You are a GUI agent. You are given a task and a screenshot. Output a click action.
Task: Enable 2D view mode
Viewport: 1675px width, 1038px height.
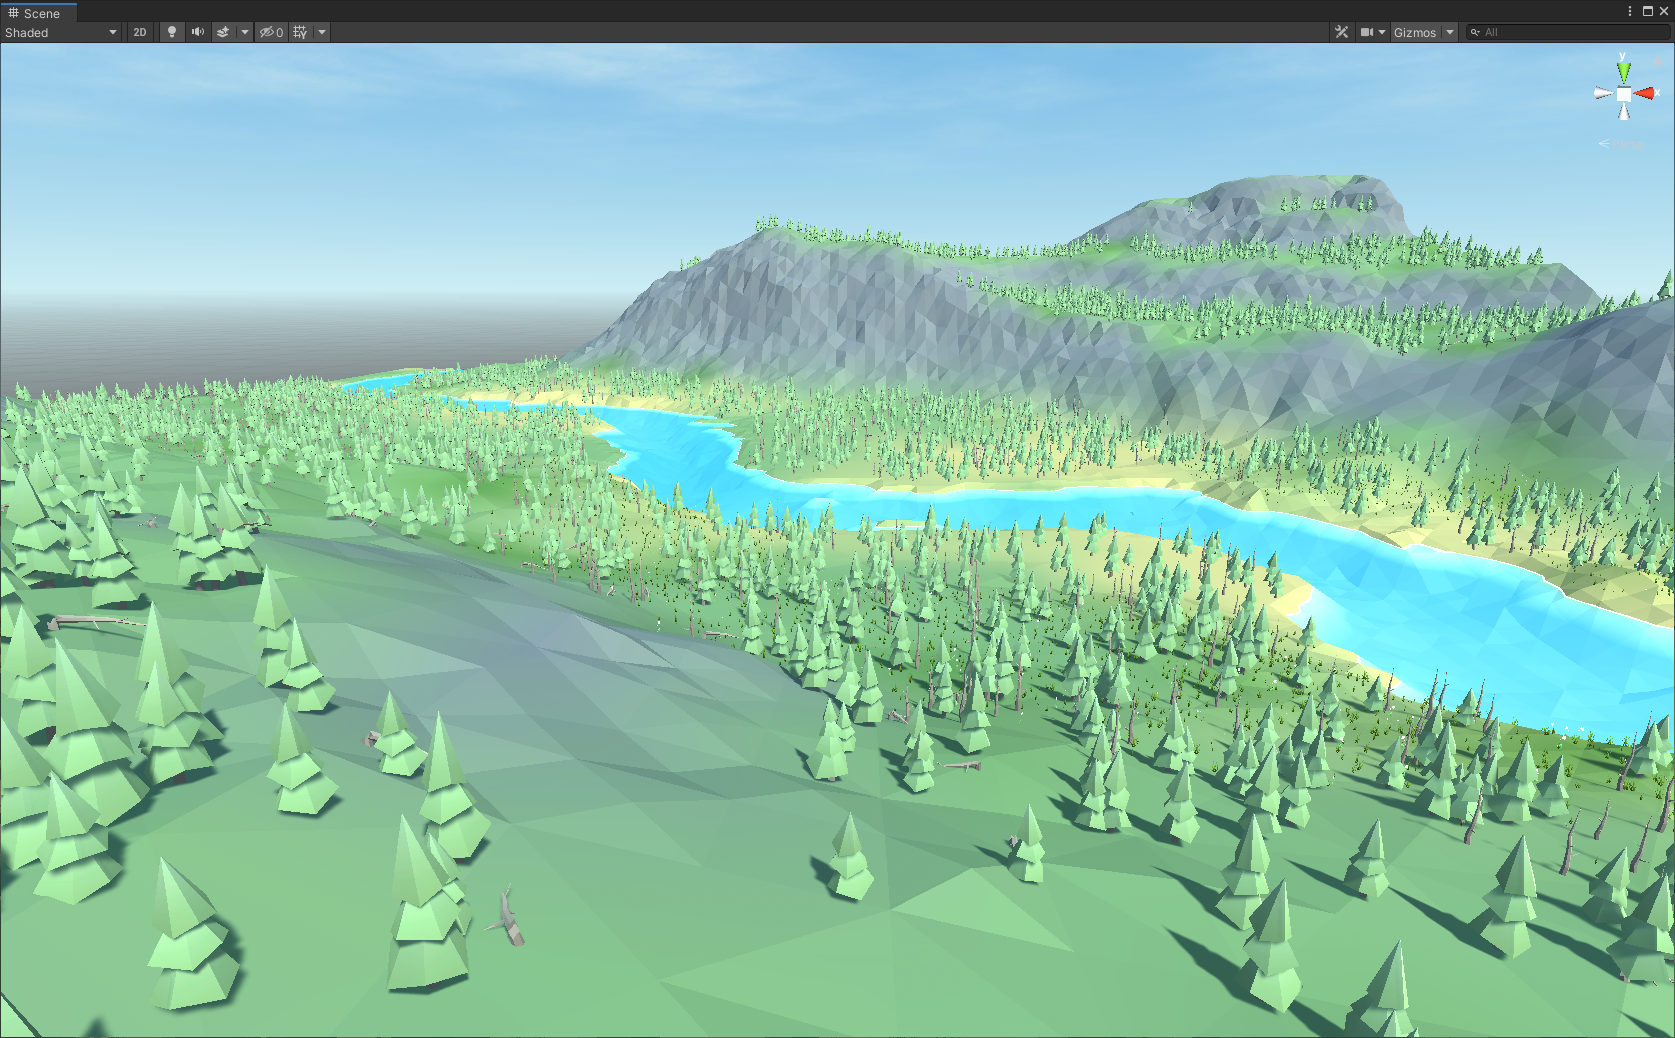[140, 32]
